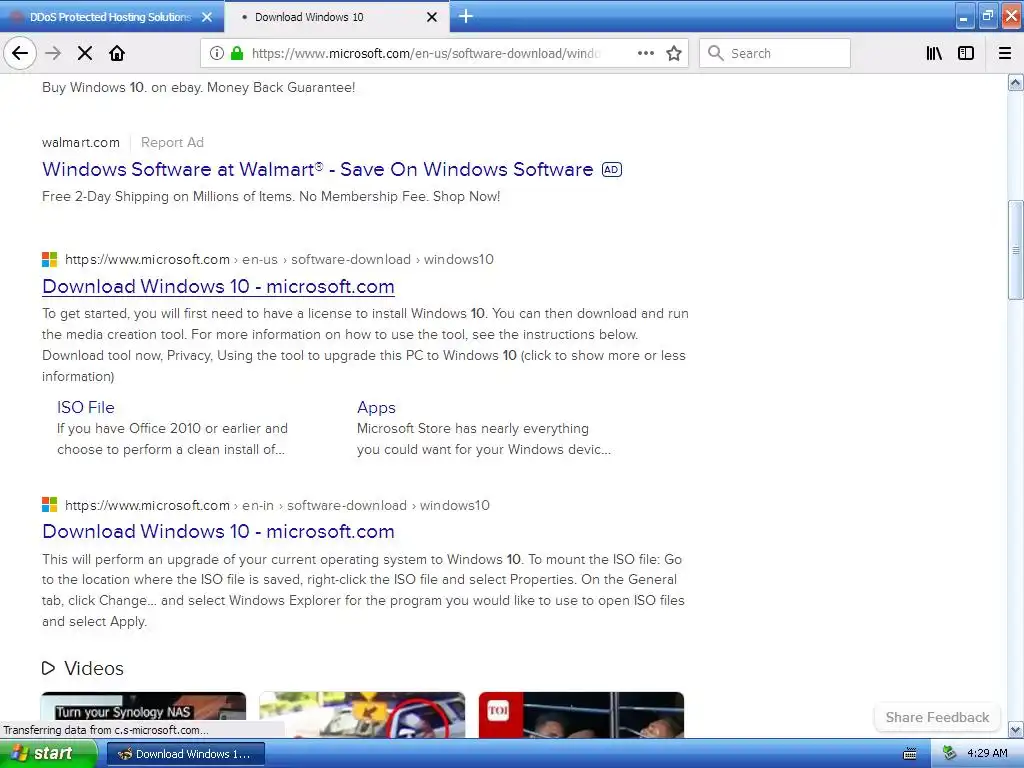Viewport: 1024px width, 768px height.
Task: Click the Share Feedback button
Action: (x=937, y=717)
